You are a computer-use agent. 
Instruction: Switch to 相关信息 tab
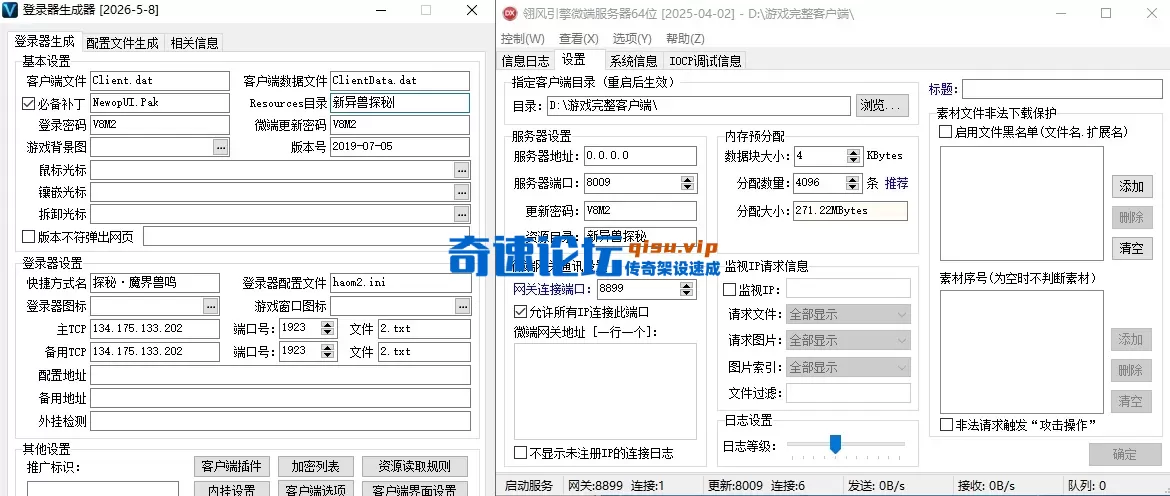click(x=194, y=43)
